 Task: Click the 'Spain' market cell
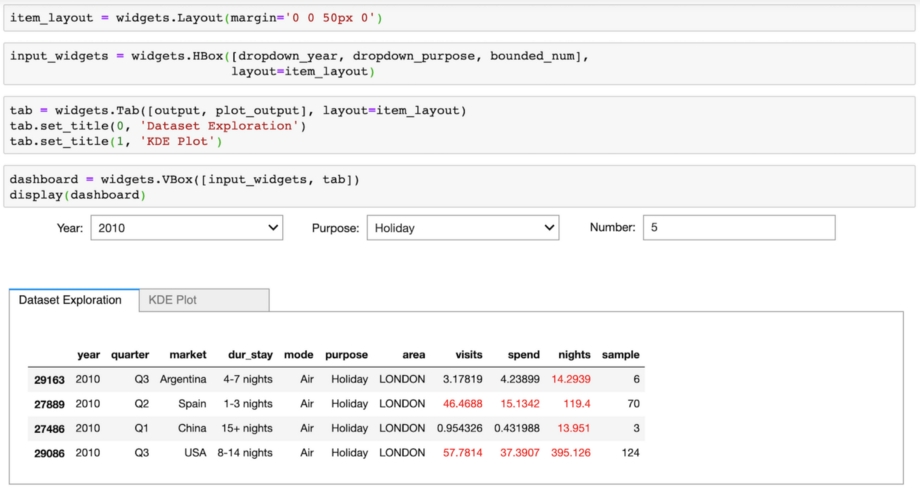[x=192, y=404]
